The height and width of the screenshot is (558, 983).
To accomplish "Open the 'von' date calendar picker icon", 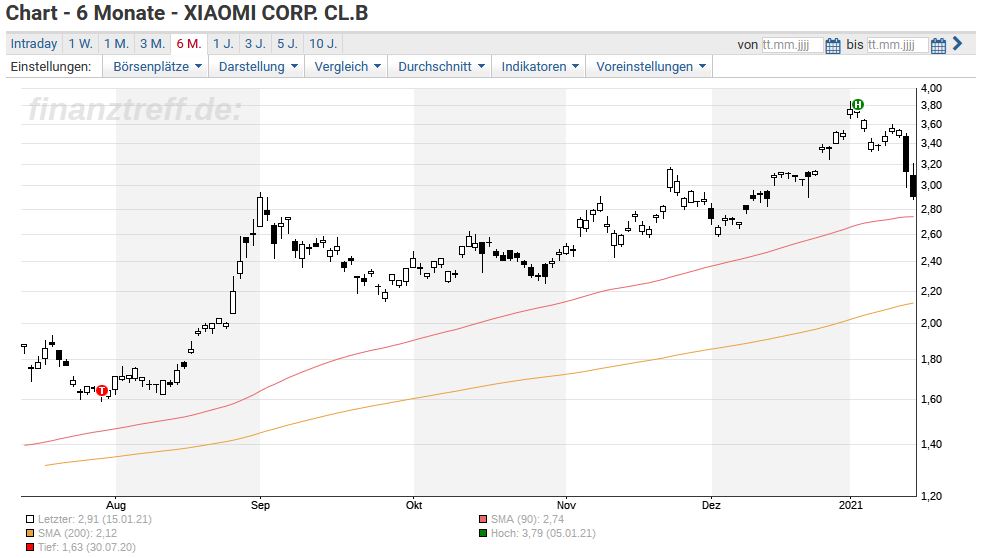I will 833,45.
